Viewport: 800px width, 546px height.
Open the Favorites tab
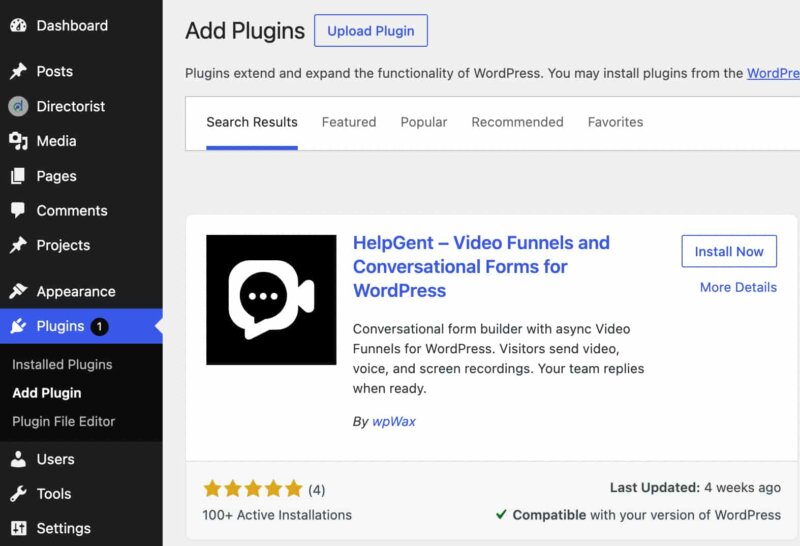[x=615, y=122]
